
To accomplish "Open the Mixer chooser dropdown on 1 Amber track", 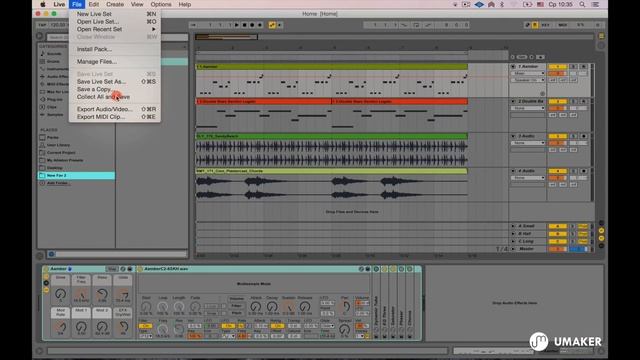I will 528,73.
